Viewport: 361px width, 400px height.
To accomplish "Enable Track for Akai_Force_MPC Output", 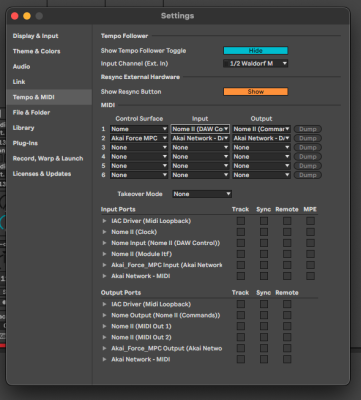I will pyautogui.click(x=241, y=348).
